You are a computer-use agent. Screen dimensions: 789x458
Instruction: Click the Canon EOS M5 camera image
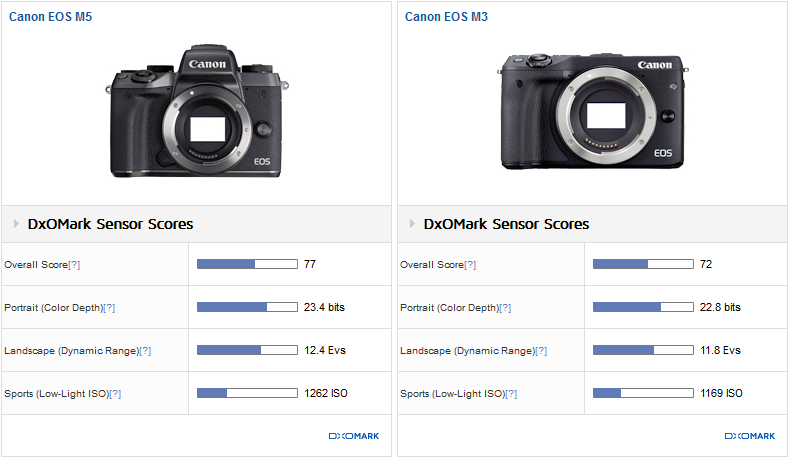(x=197, y=111)
